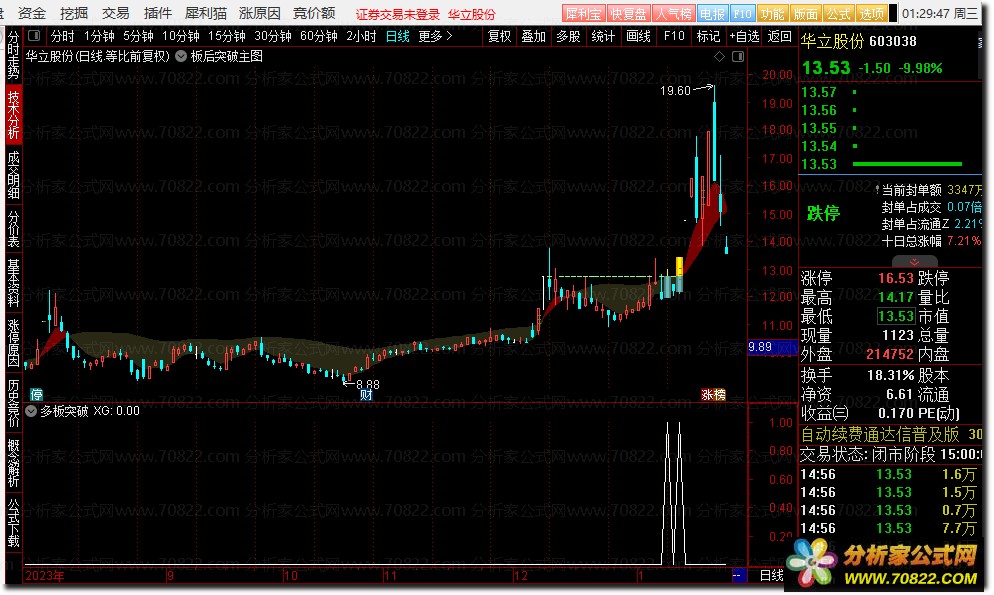This screenshot has height=595, width=994.
Task: Open the 技术分析 sidebar tab
Action: coord(13,115)
